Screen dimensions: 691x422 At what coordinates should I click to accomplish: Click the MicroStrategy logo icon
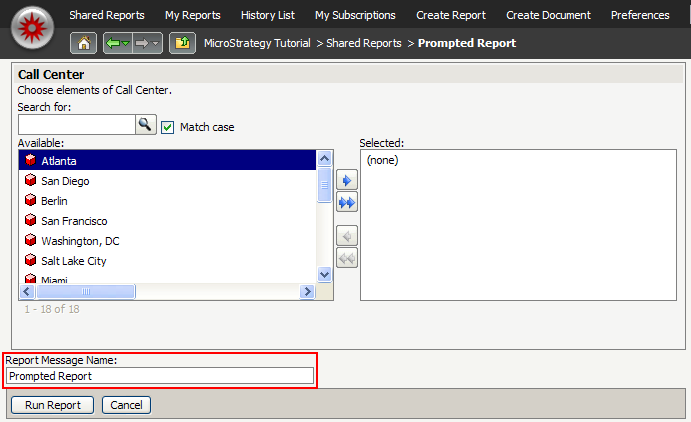(x=32, y=28)
